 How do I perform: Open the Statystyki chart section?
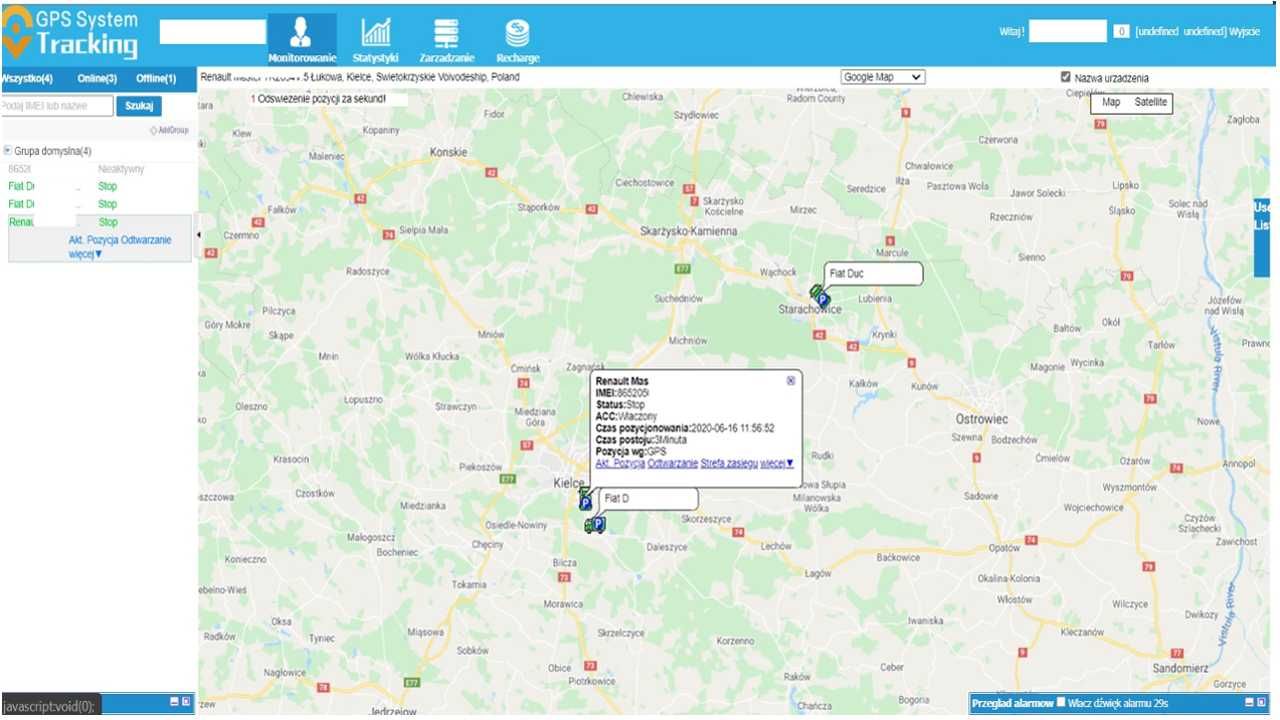pyautogui.click(x=376, y=39)
